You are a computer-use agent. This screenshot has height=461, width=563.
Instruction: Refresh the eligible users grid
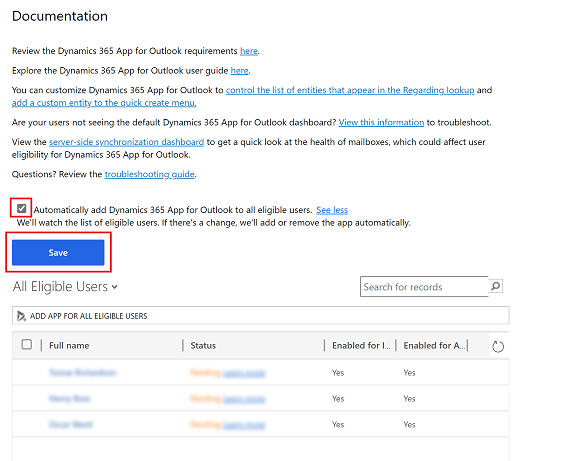coord(498,346)
